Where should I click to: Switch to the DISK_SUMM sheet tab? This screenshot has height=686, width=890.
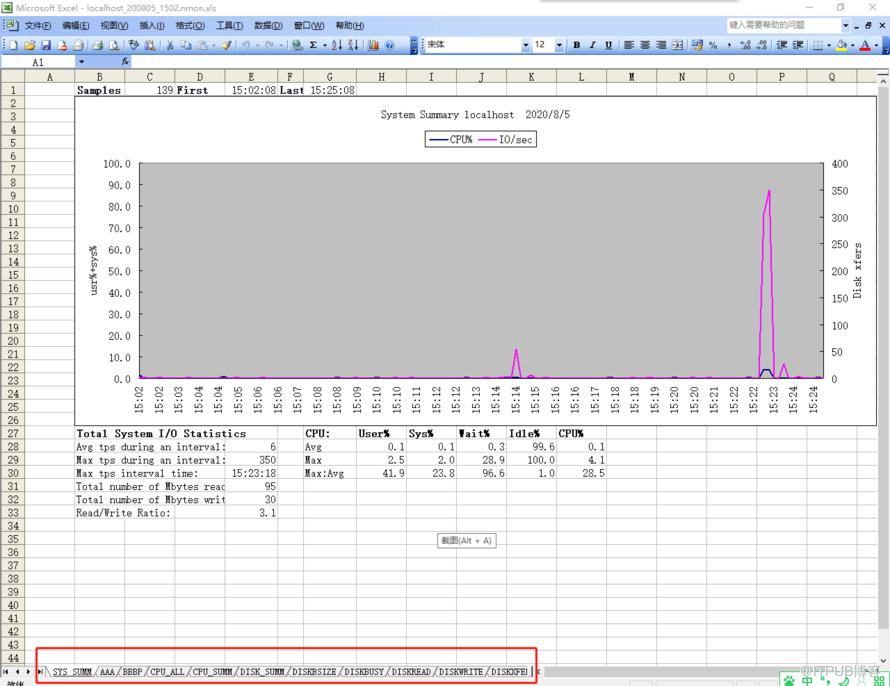click(x=262, y=672)
